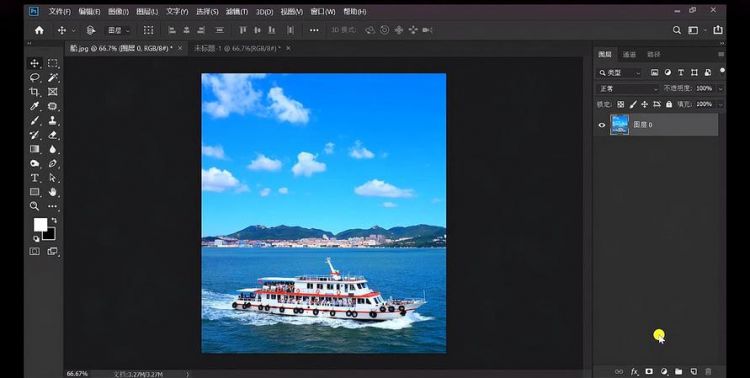The height and width of the screenshot is (378, 750).
Task: Select the Spot Healing Brush tool
Action: point(53,106)
